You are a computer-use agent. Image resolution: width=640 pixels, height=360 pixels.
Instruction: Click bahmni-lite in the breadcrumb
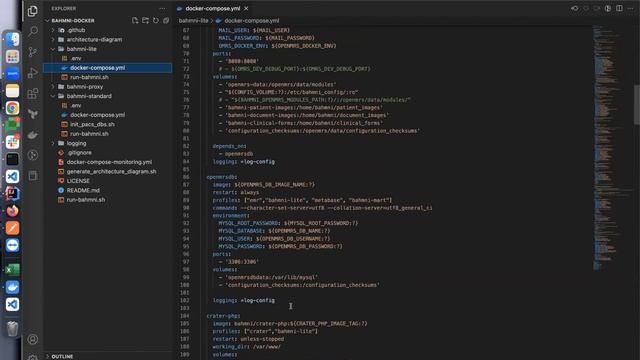[193, 20]
